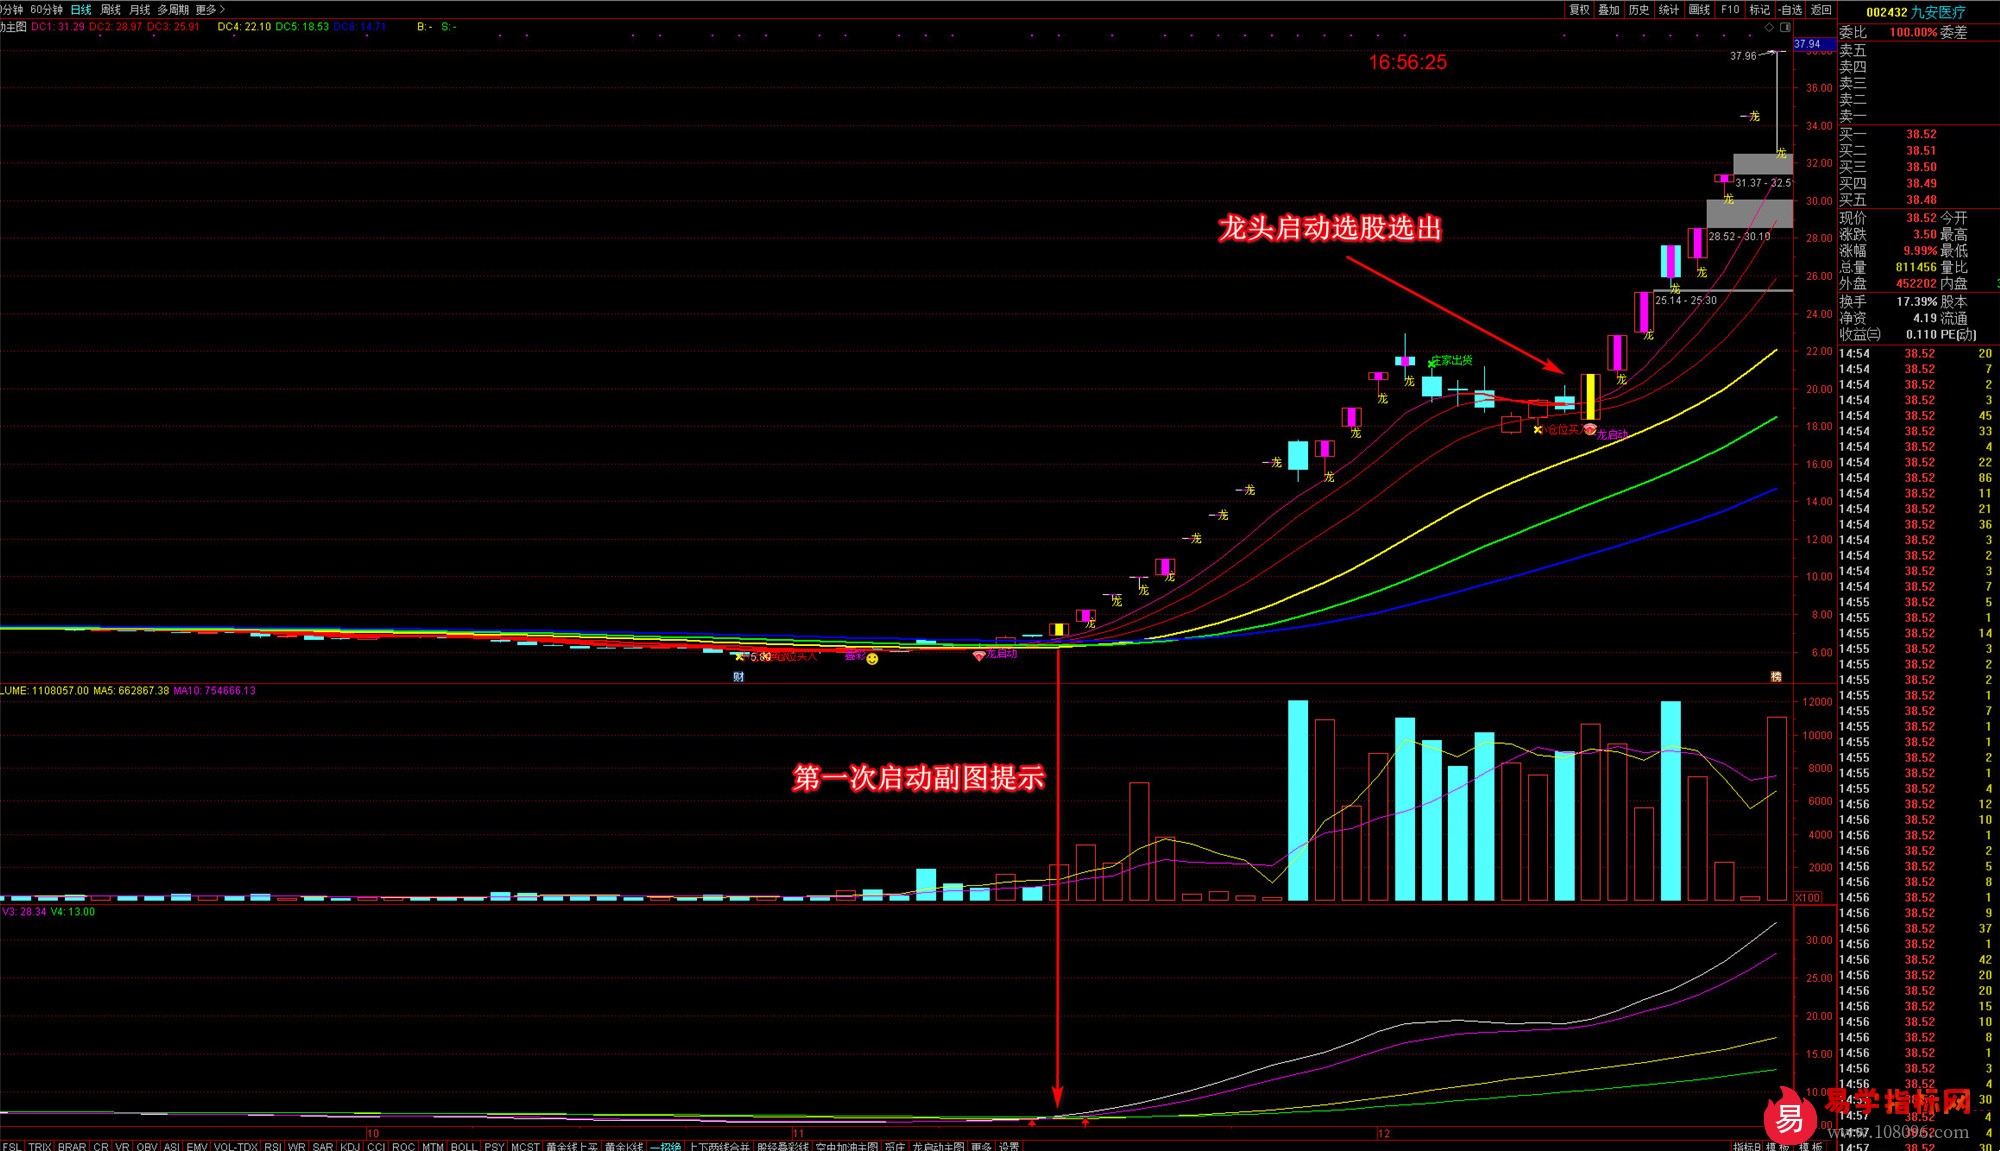Select the MTM indicator tab
This screenshot has width=2000, height=1151.
point(433,1146)
